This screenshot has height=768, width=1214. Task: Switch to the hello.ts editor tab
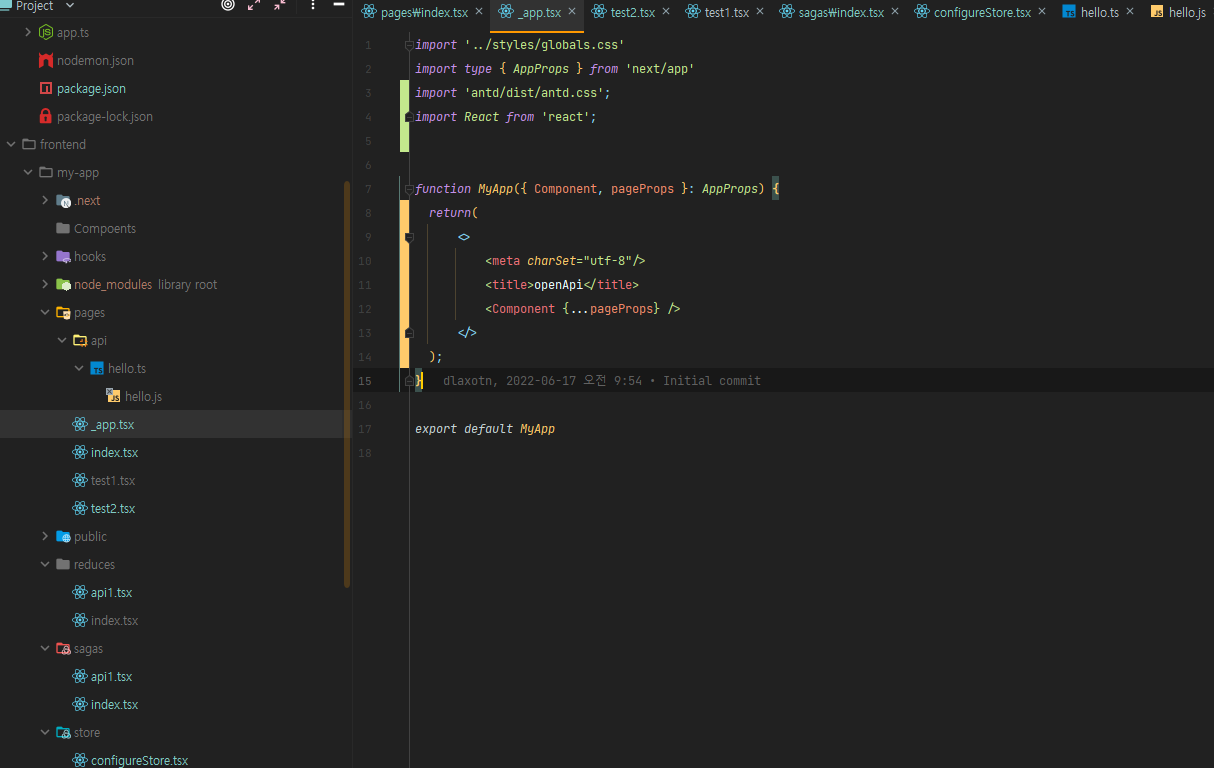(1098, 12)
